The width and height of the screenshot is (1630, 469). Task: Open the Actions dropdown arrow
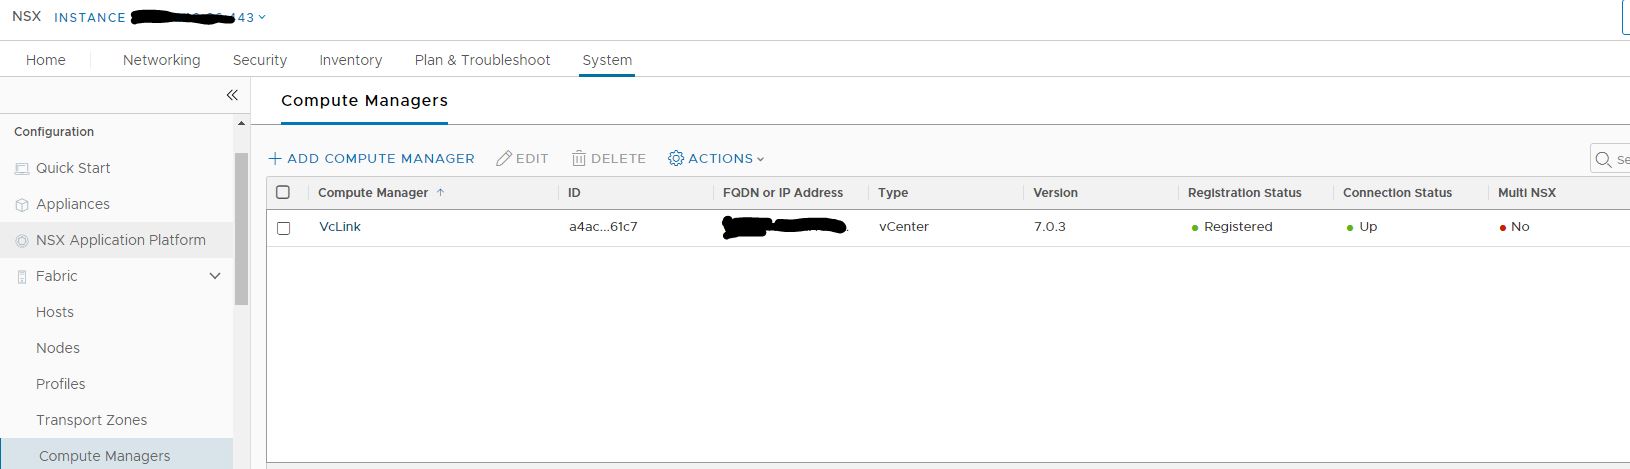point(760,159)
